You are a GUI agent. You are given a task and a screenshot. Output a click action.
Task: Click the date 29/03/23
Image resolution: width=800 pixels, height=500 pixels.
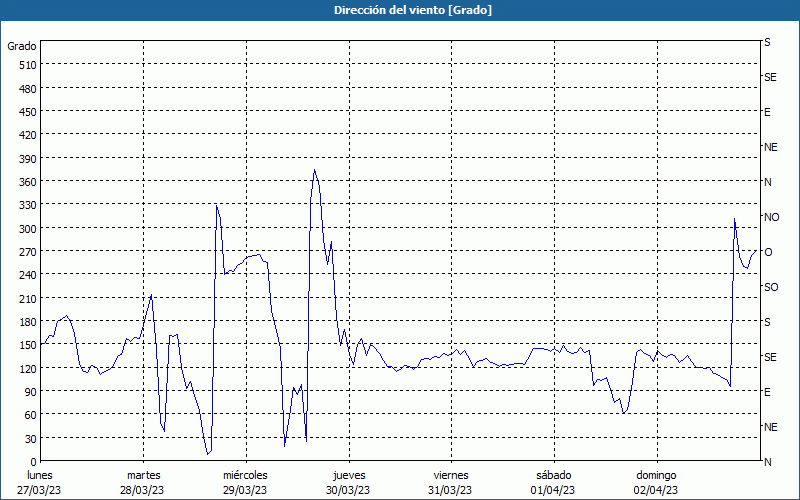(x=245, y=490)
